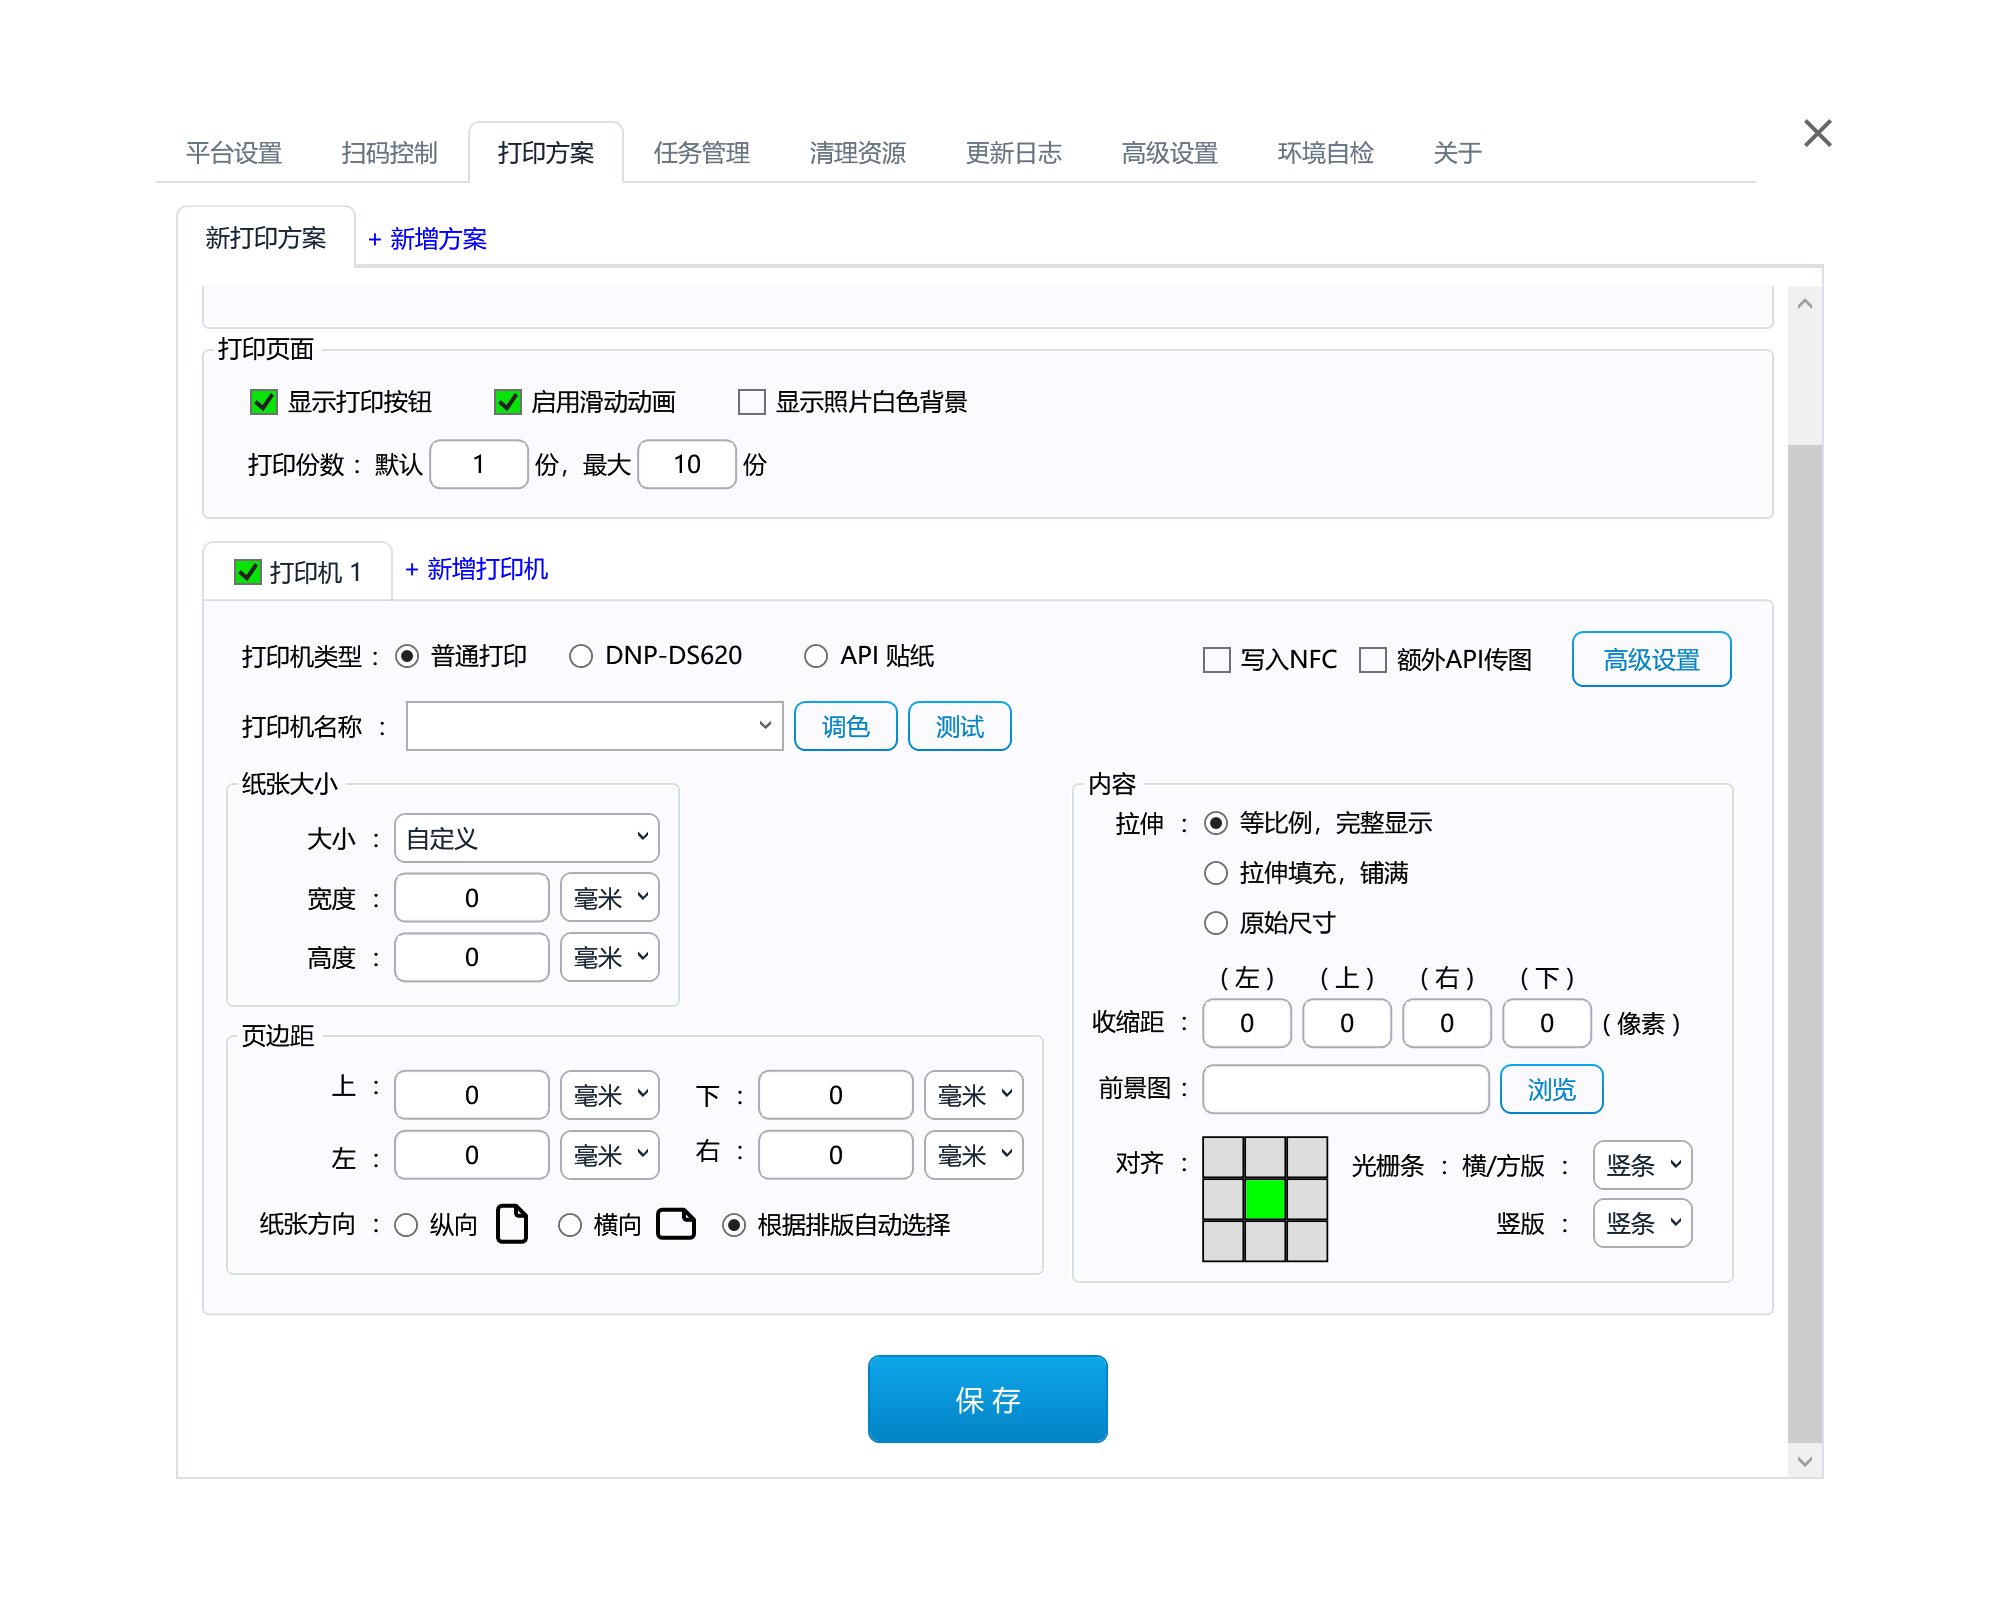2000x1600 pixels.
Task: Select API 贴纸 printer type
Action: (816, 656)
